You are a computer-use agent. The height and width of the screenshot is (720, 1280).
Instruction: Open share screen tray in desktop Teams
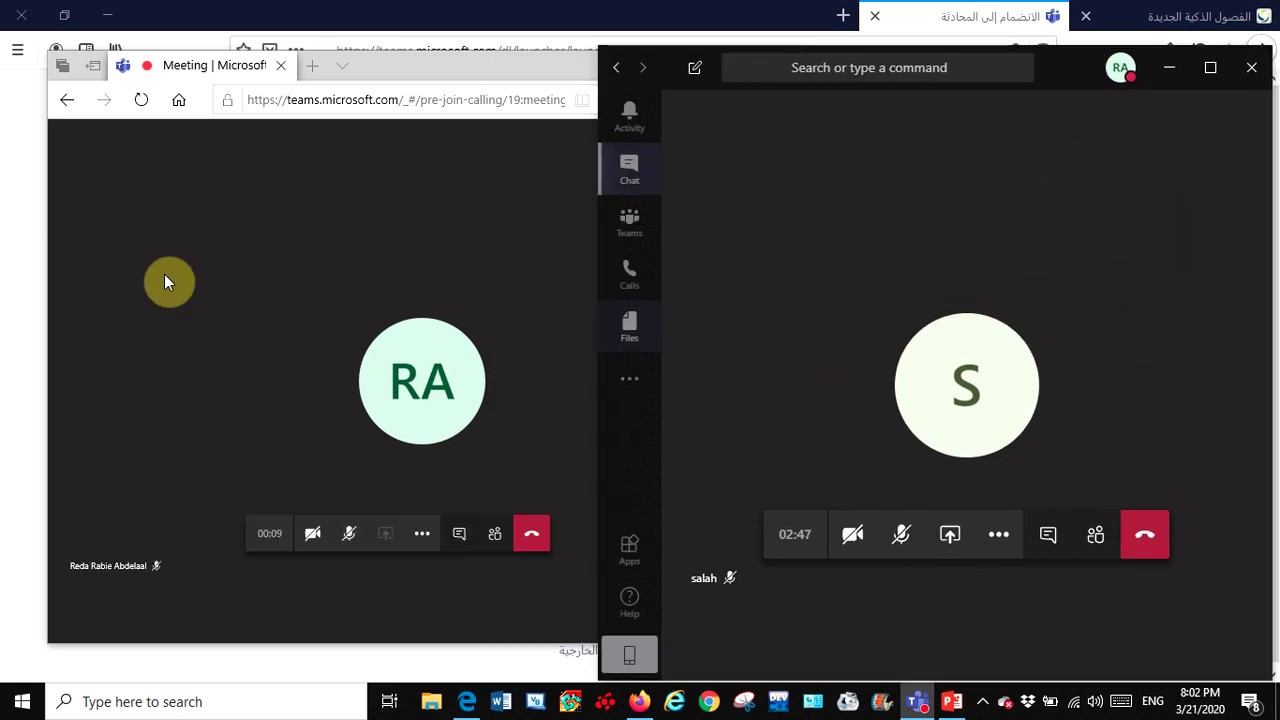(x=950, y=535)
